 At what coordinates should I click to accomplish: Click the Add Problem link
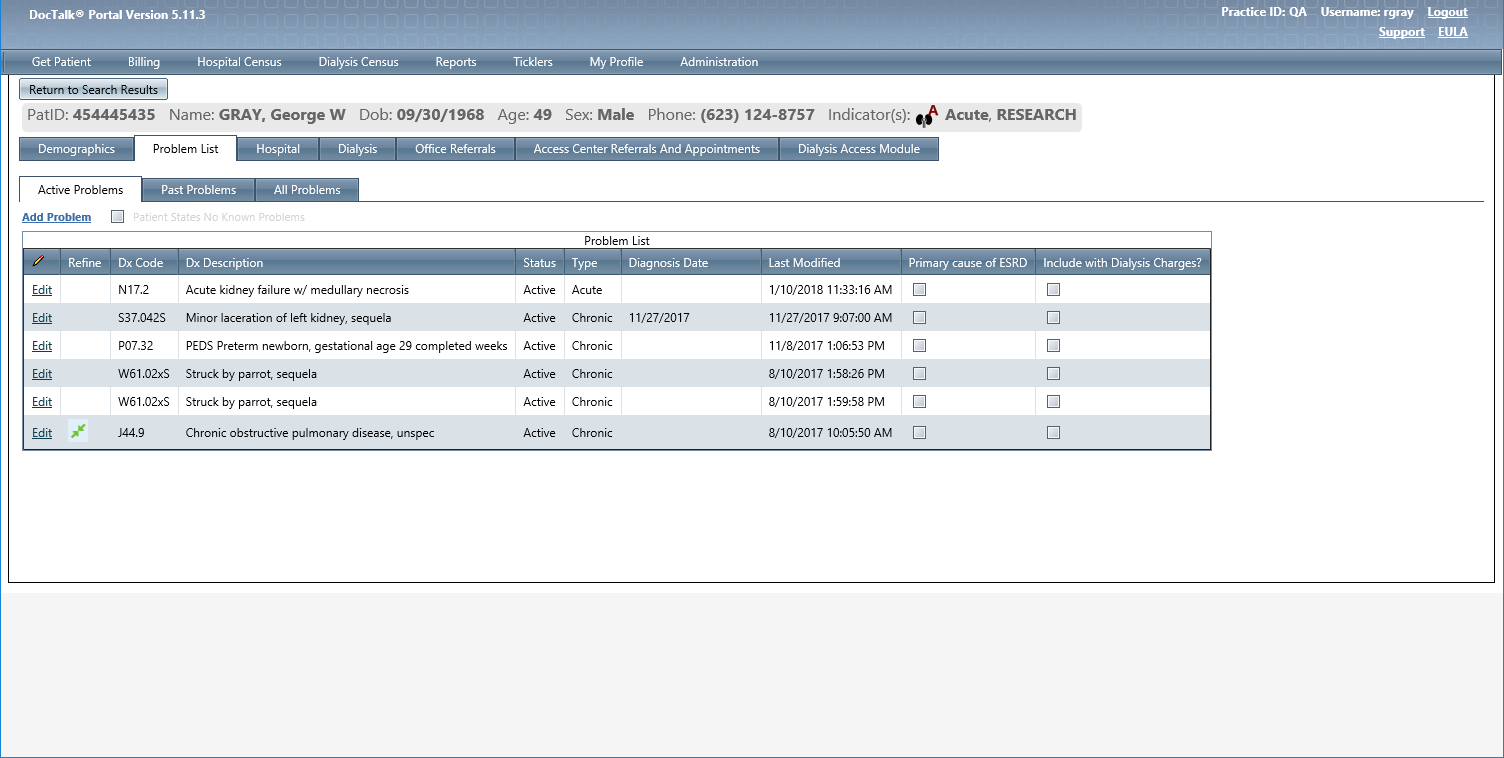(56, 217)
